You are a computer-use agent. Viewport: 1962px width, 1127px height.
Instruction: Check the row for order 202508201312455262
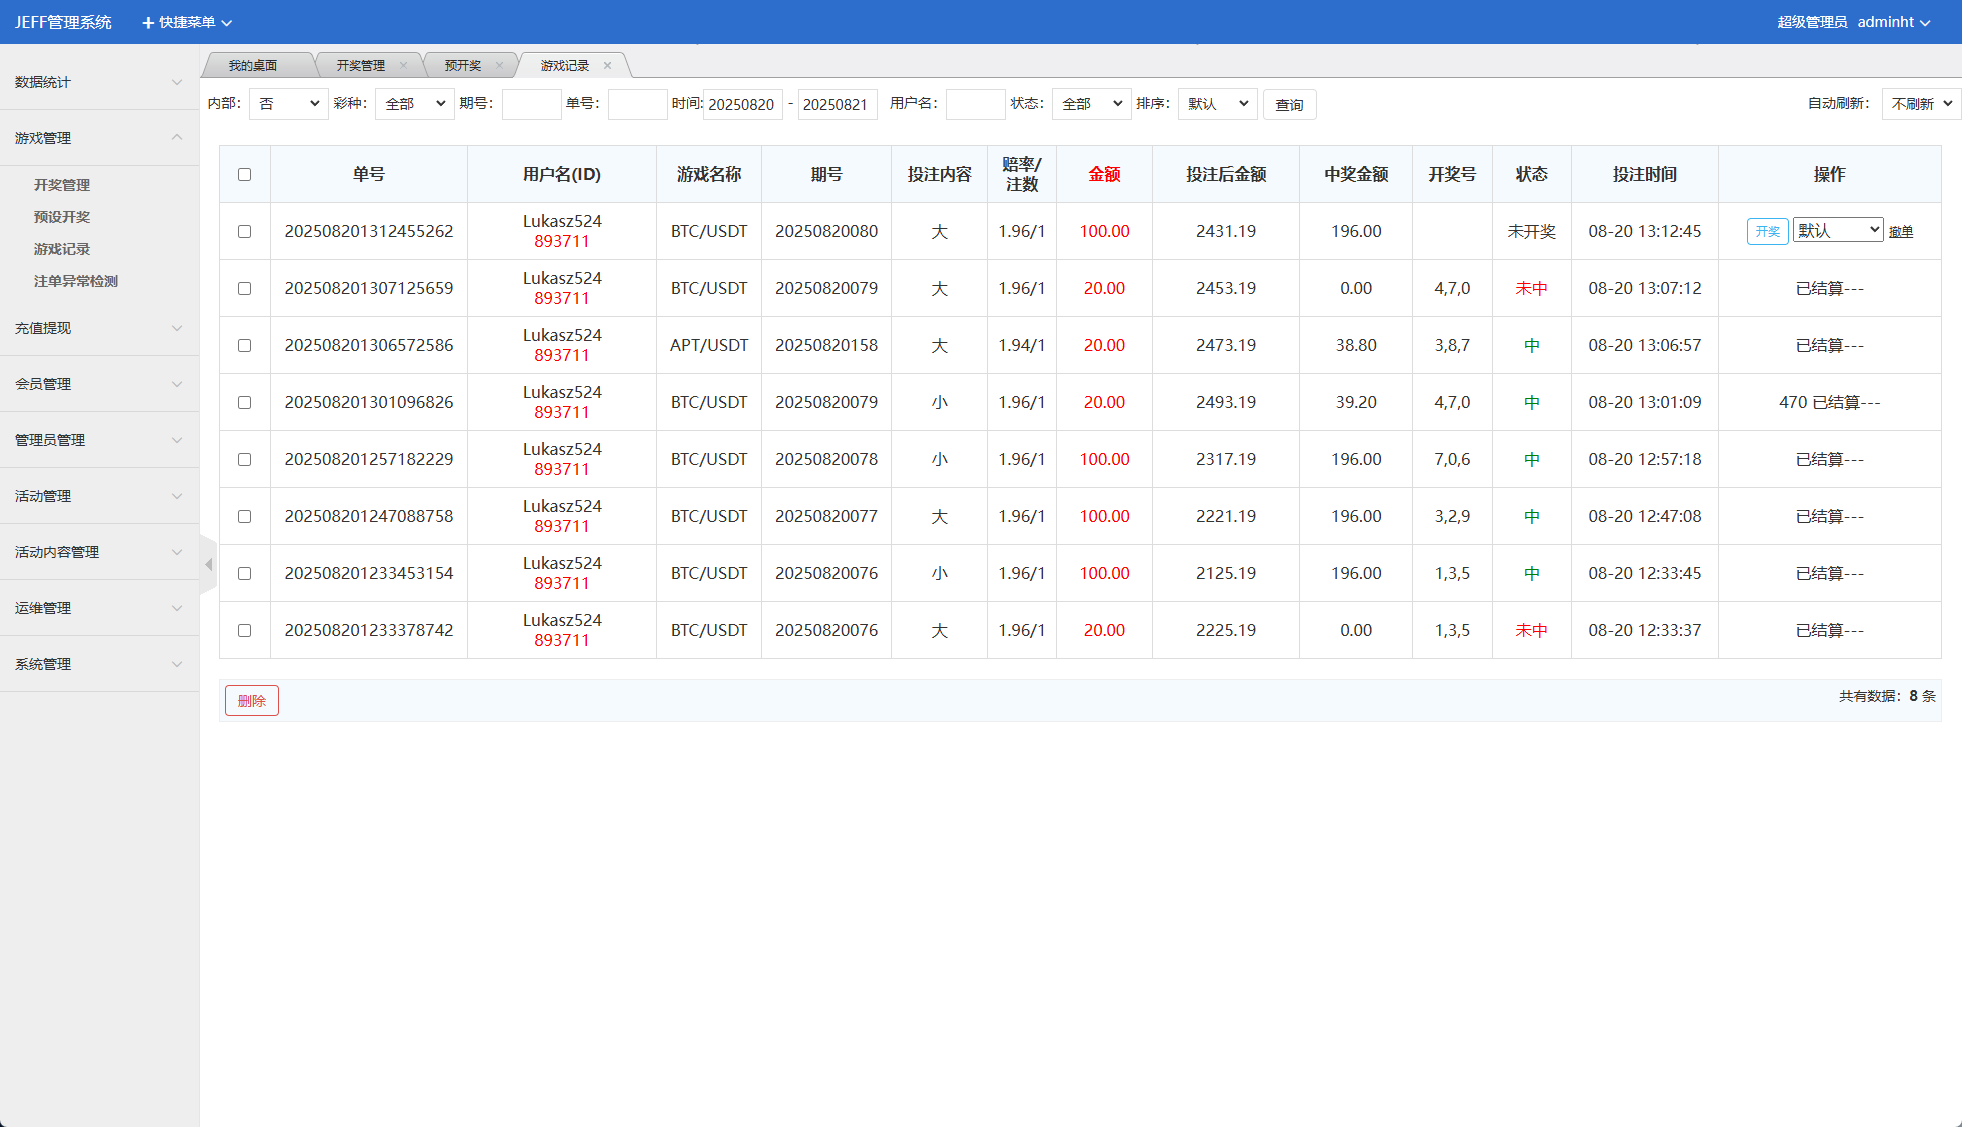[244, 232]
